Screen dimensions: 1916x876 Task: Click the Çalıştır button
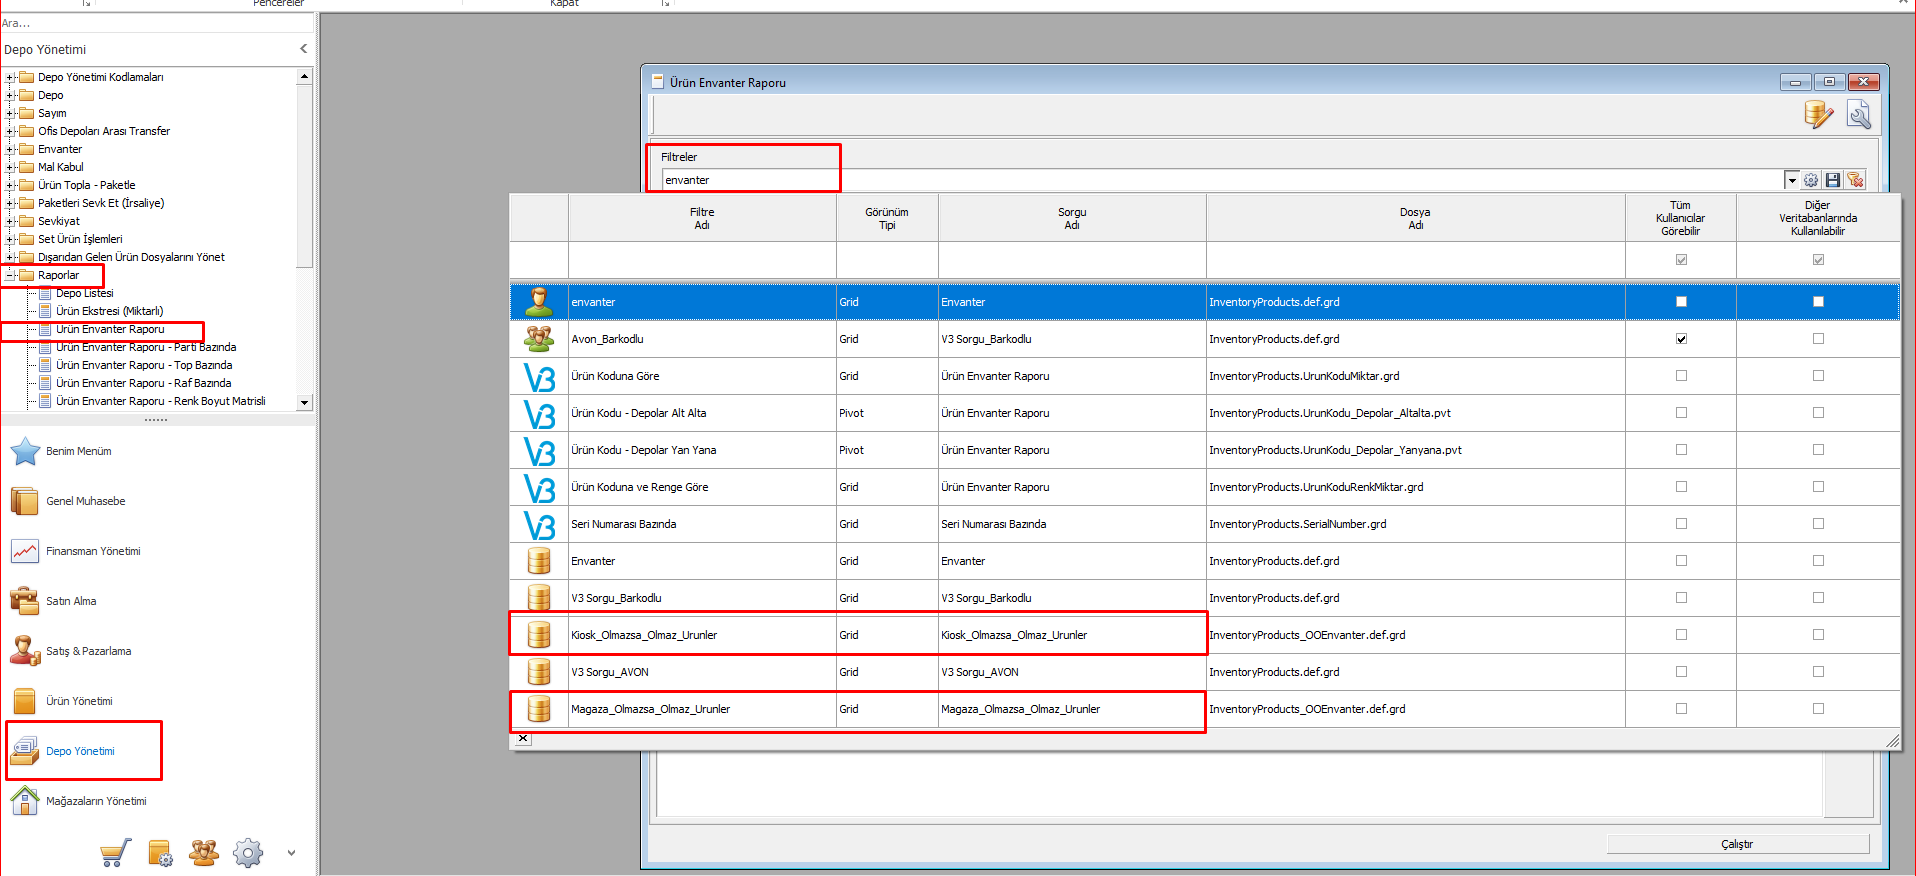(1738, 844)
